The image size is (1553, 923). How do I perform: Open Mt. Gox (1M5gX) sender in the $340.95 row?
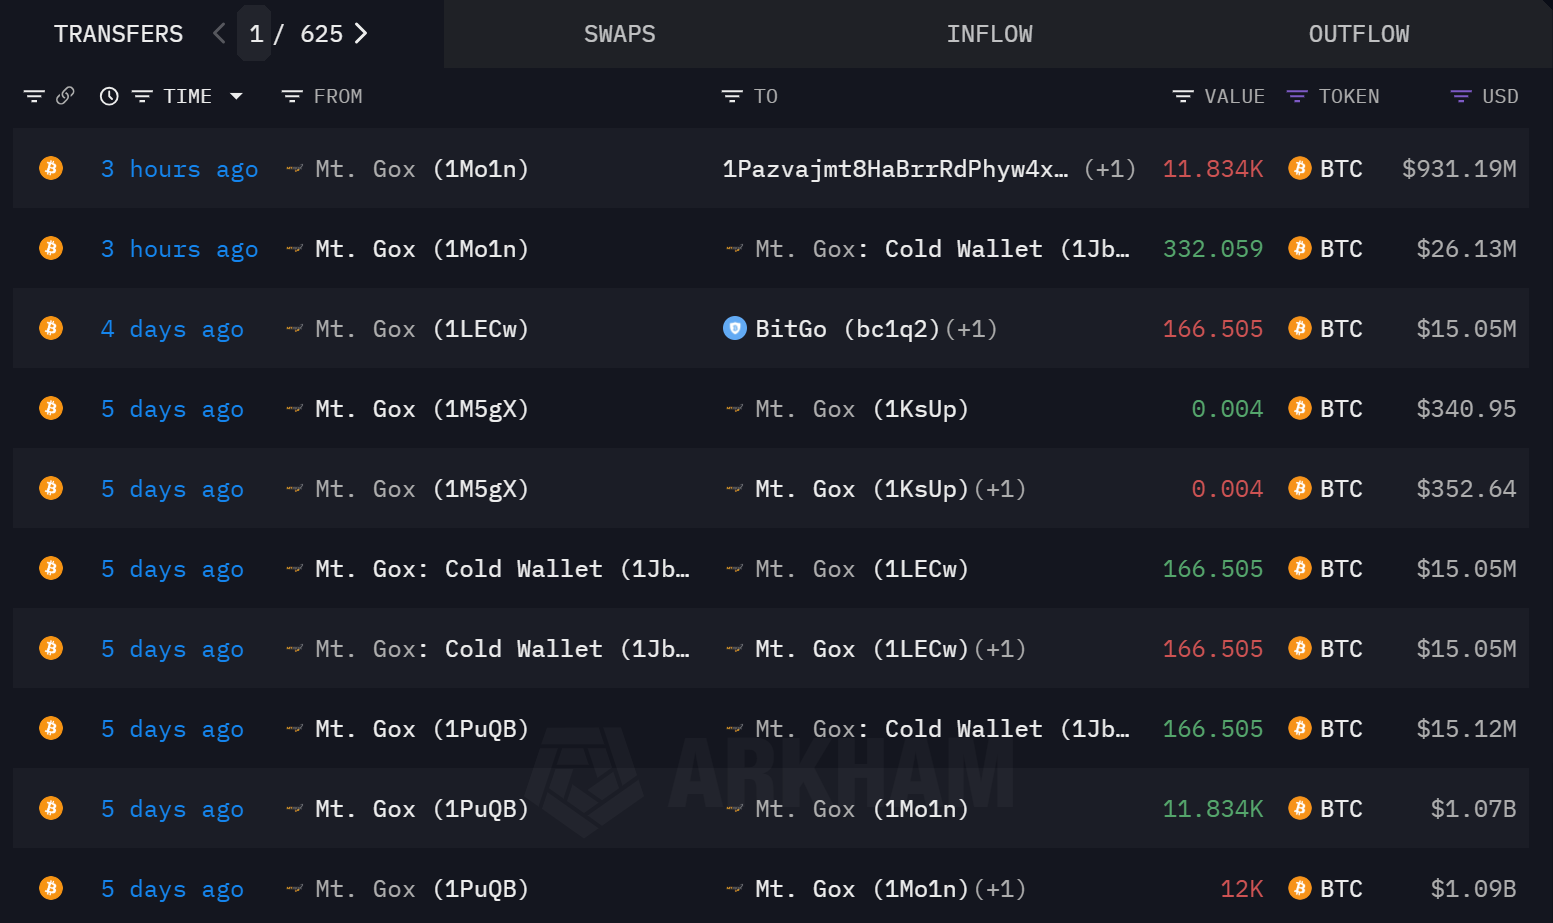(421, 409)
